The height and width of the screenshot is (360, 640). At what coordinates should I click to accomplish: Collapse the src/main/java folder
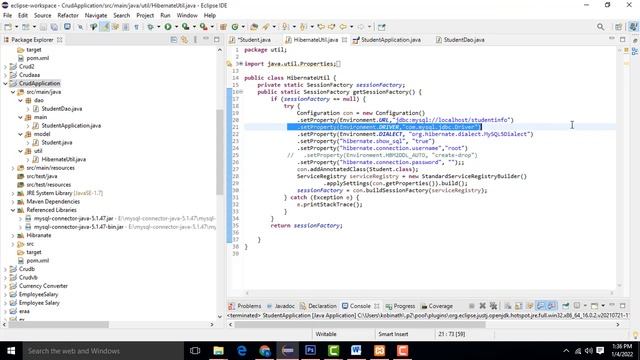[13, 92]
